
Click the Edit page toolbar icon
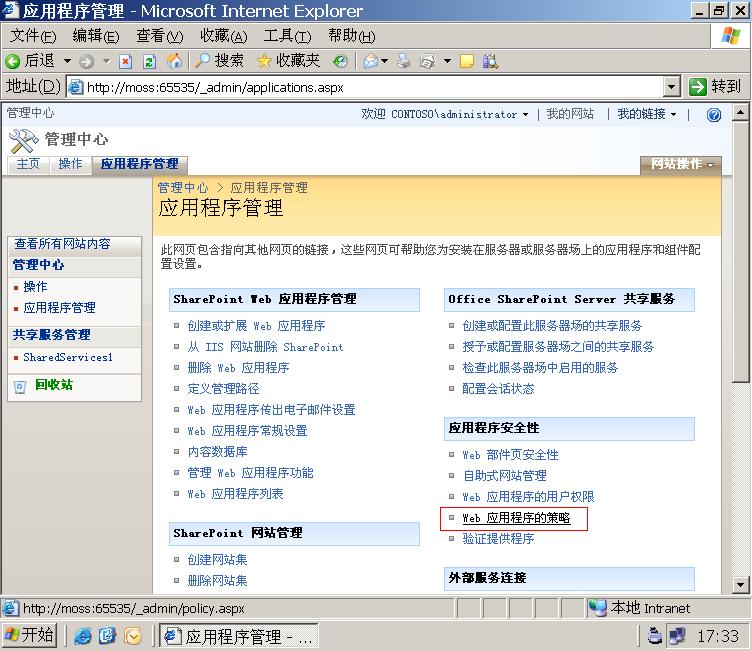(x=427, y=61)
